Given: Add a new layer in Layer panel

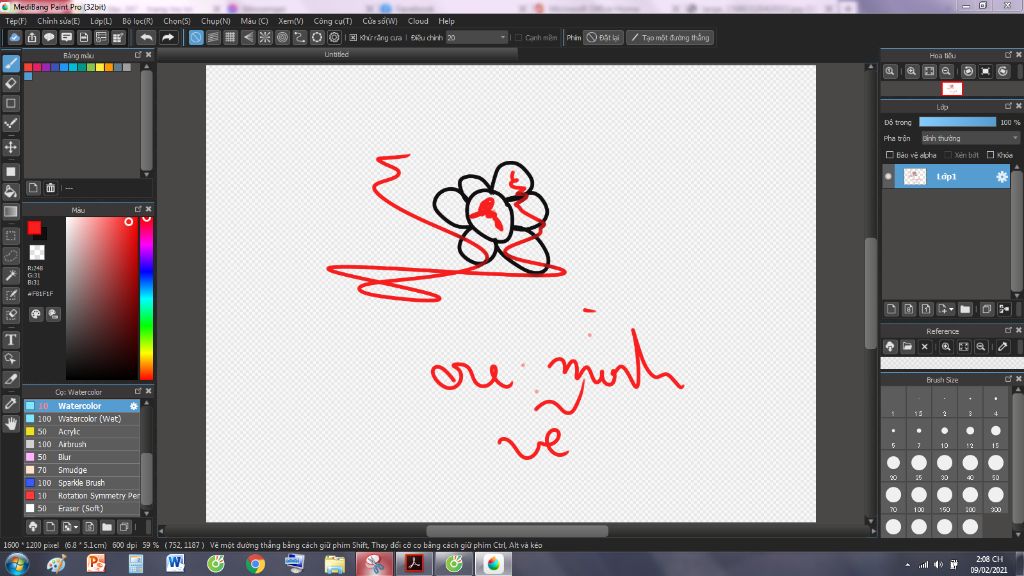Looking at the screenshot, I should [891, 309].
